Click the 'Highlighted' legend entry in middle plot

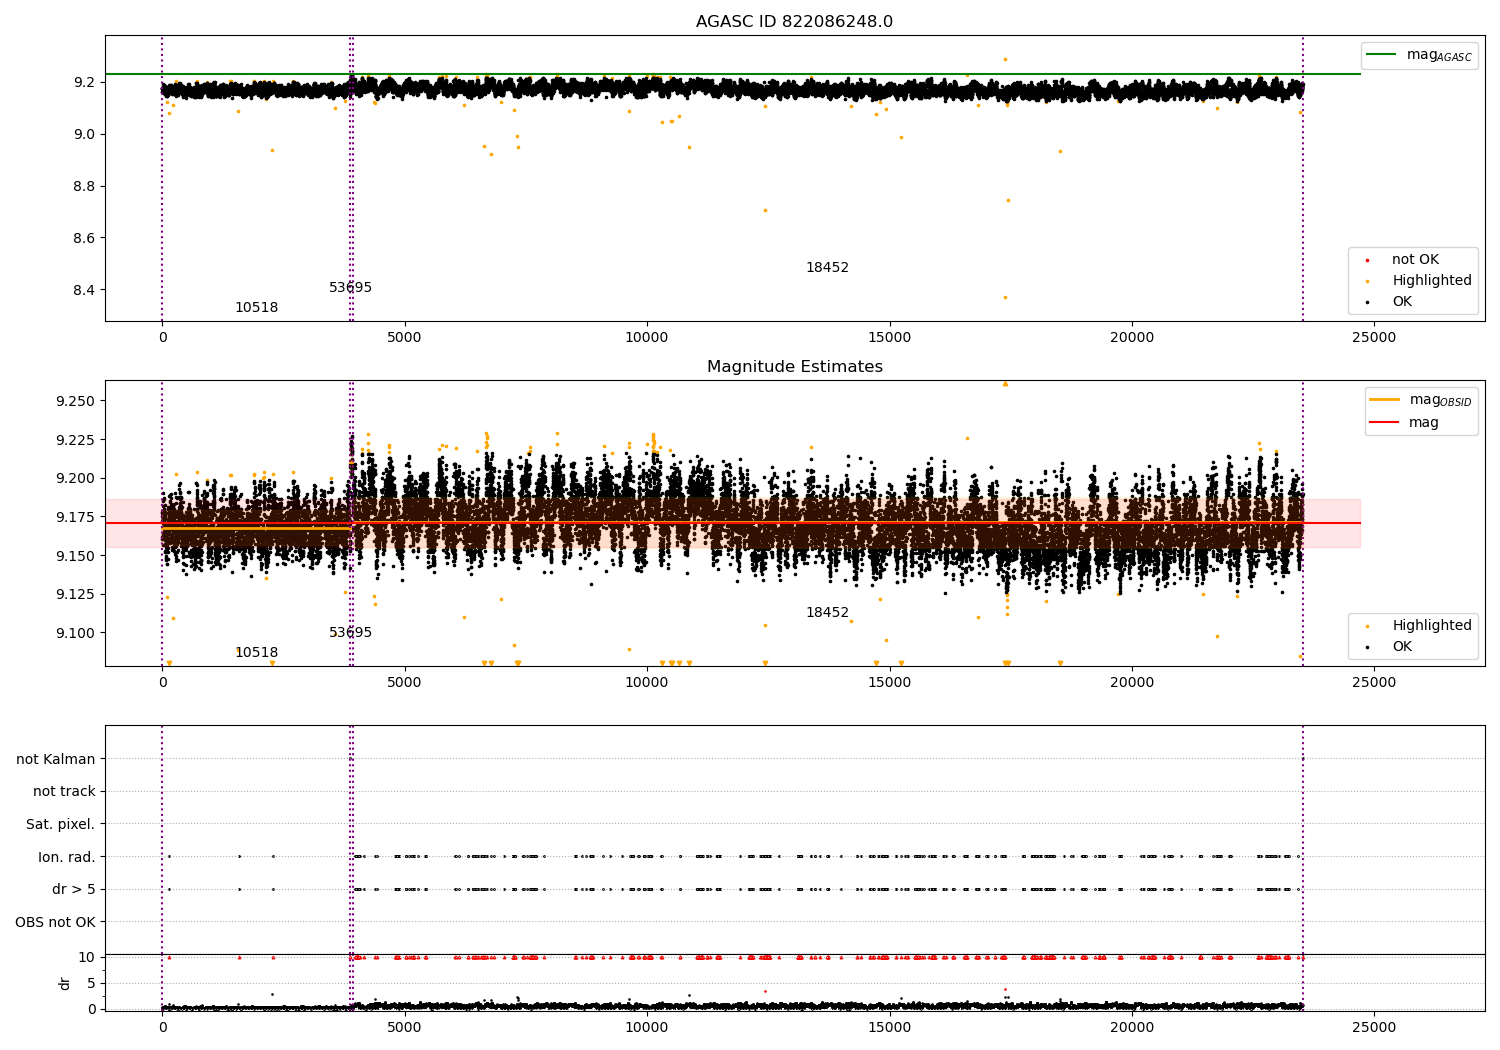click(x=1431, y=626)
